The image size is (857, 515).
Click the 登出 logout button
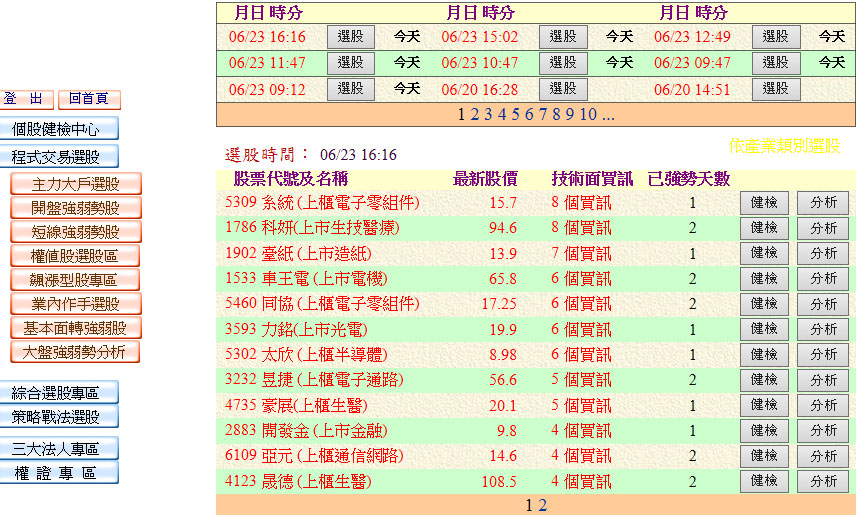click(26, 99)
